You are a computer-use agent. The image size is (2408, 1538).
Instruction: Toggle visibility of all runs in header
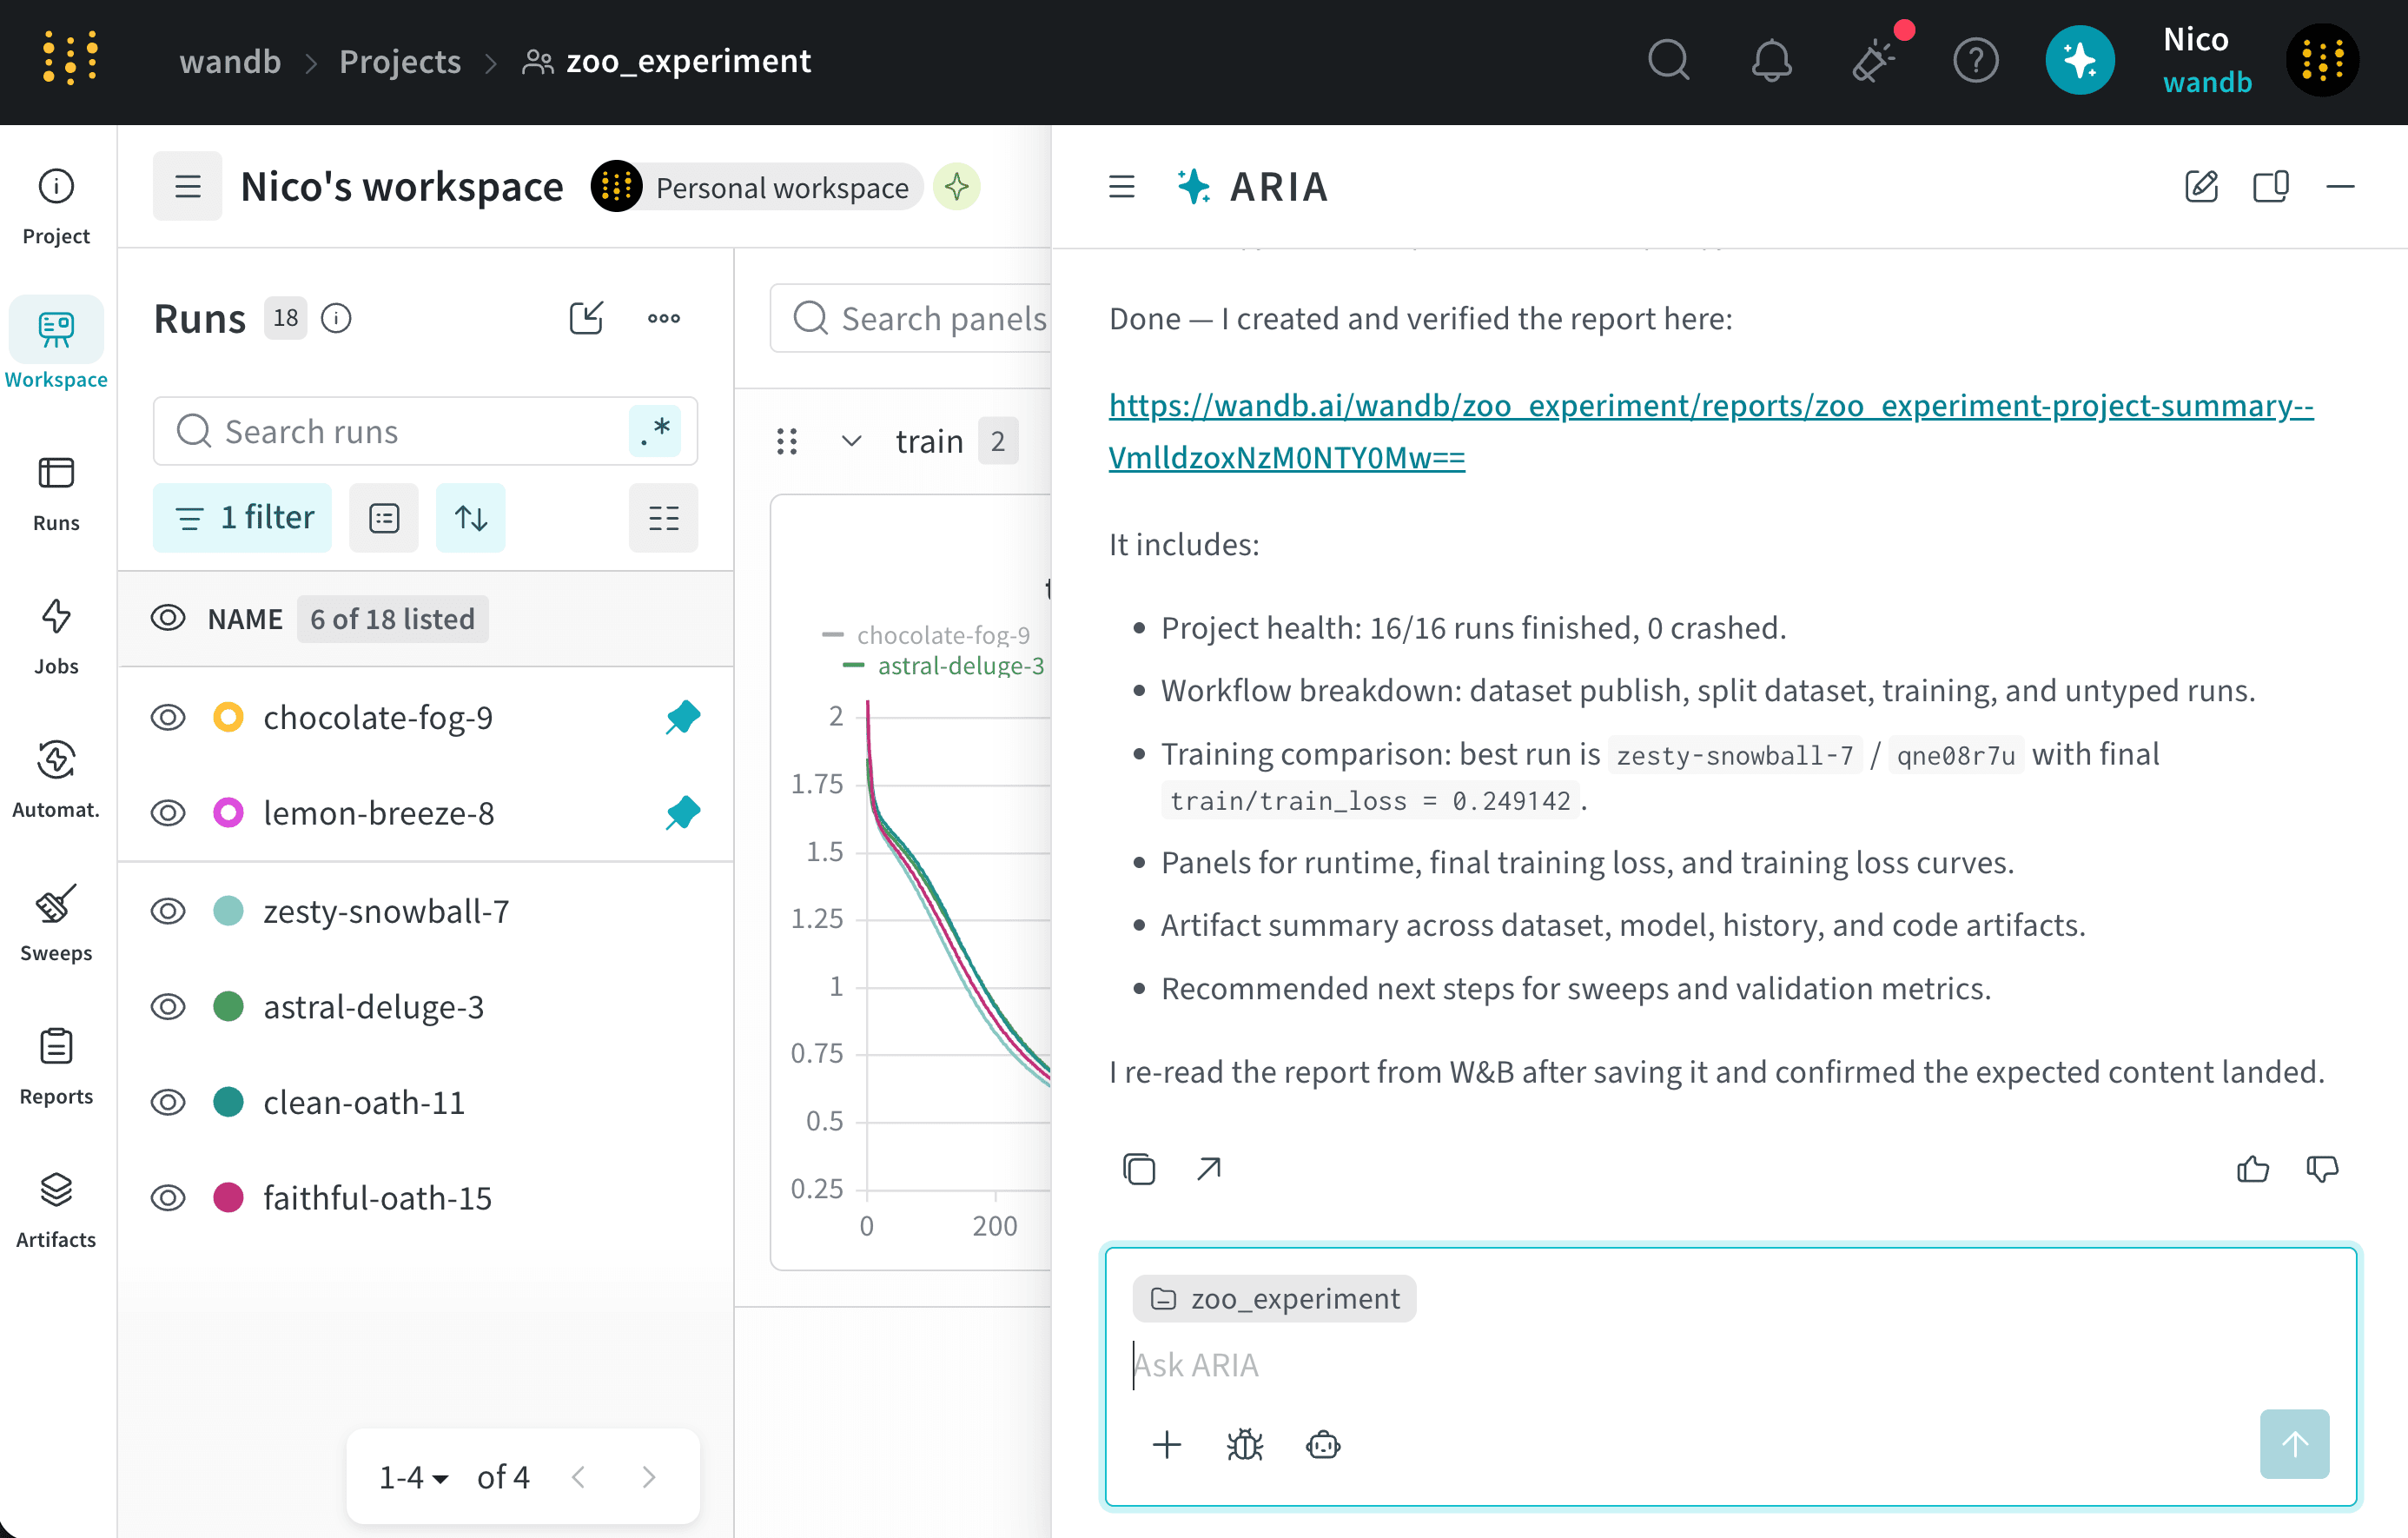(x=168, y=618)
